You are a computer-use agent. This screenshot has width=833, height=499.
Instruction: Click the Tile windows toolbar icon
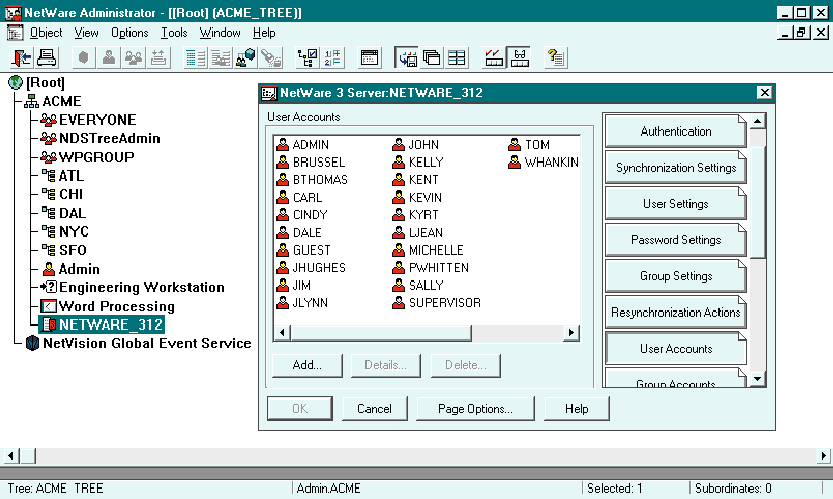coord(456,57)
